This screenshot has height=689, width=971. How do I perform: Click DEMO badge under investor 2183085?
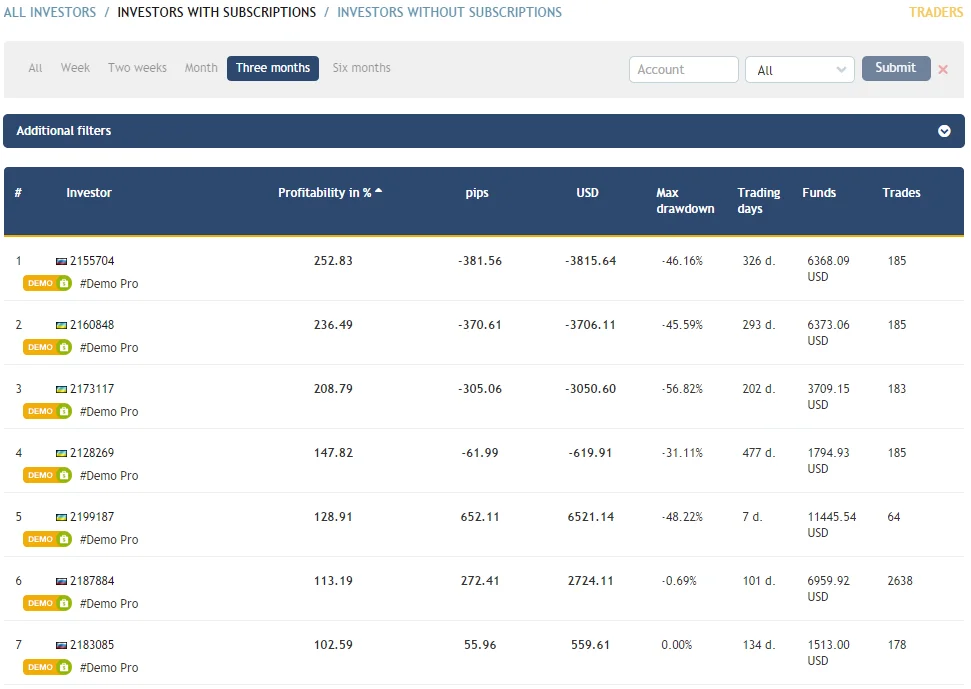(x=48, y=667)
